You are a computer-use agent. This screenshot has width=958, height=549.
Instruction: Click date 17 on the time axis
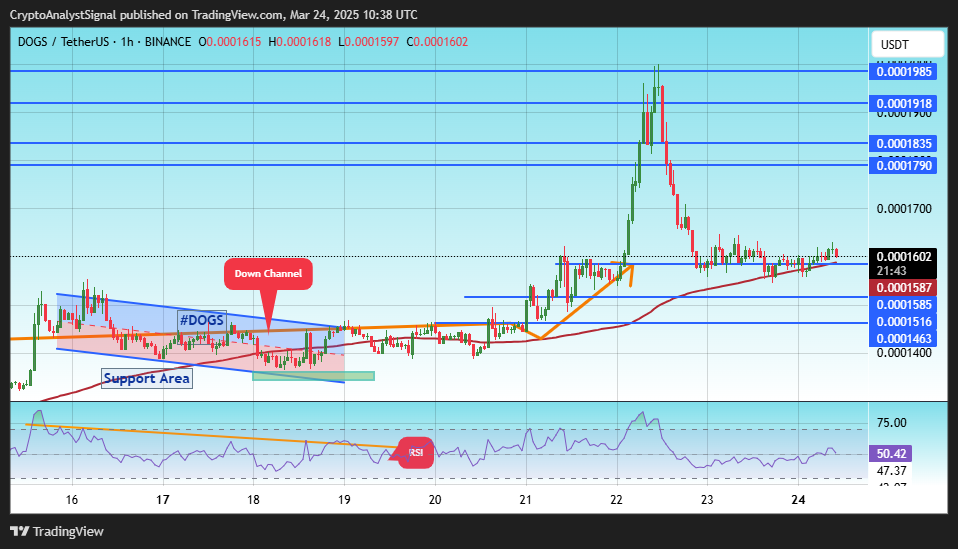163,500
